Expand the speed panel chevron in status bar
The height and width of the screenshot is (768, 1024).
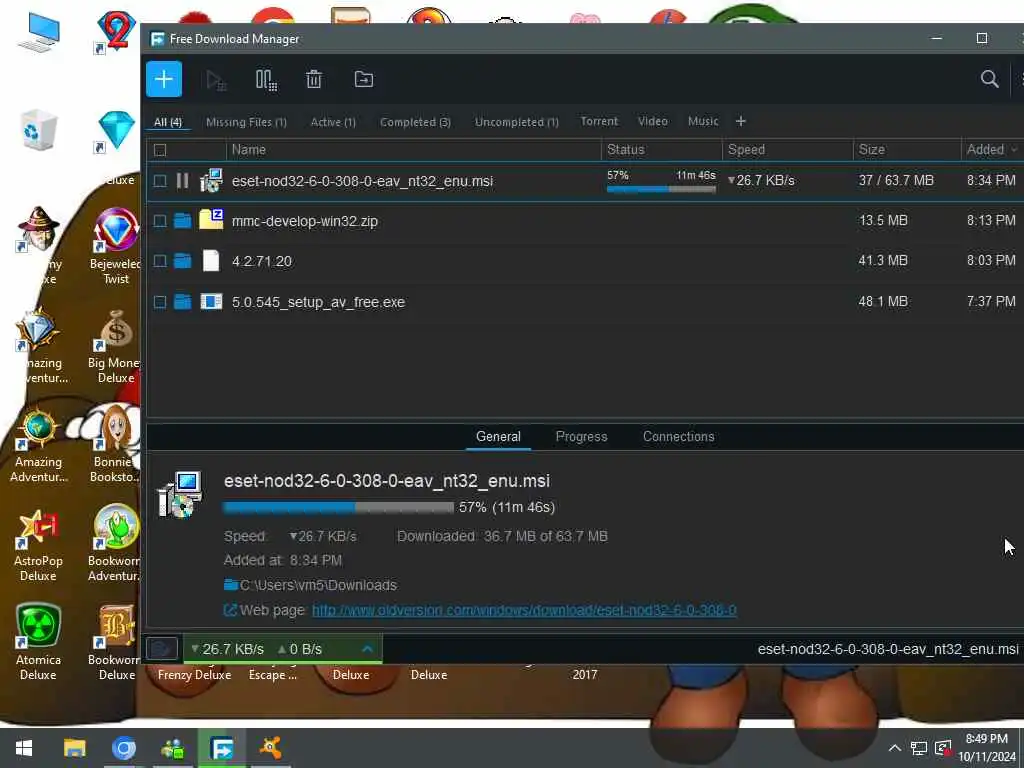368,648
